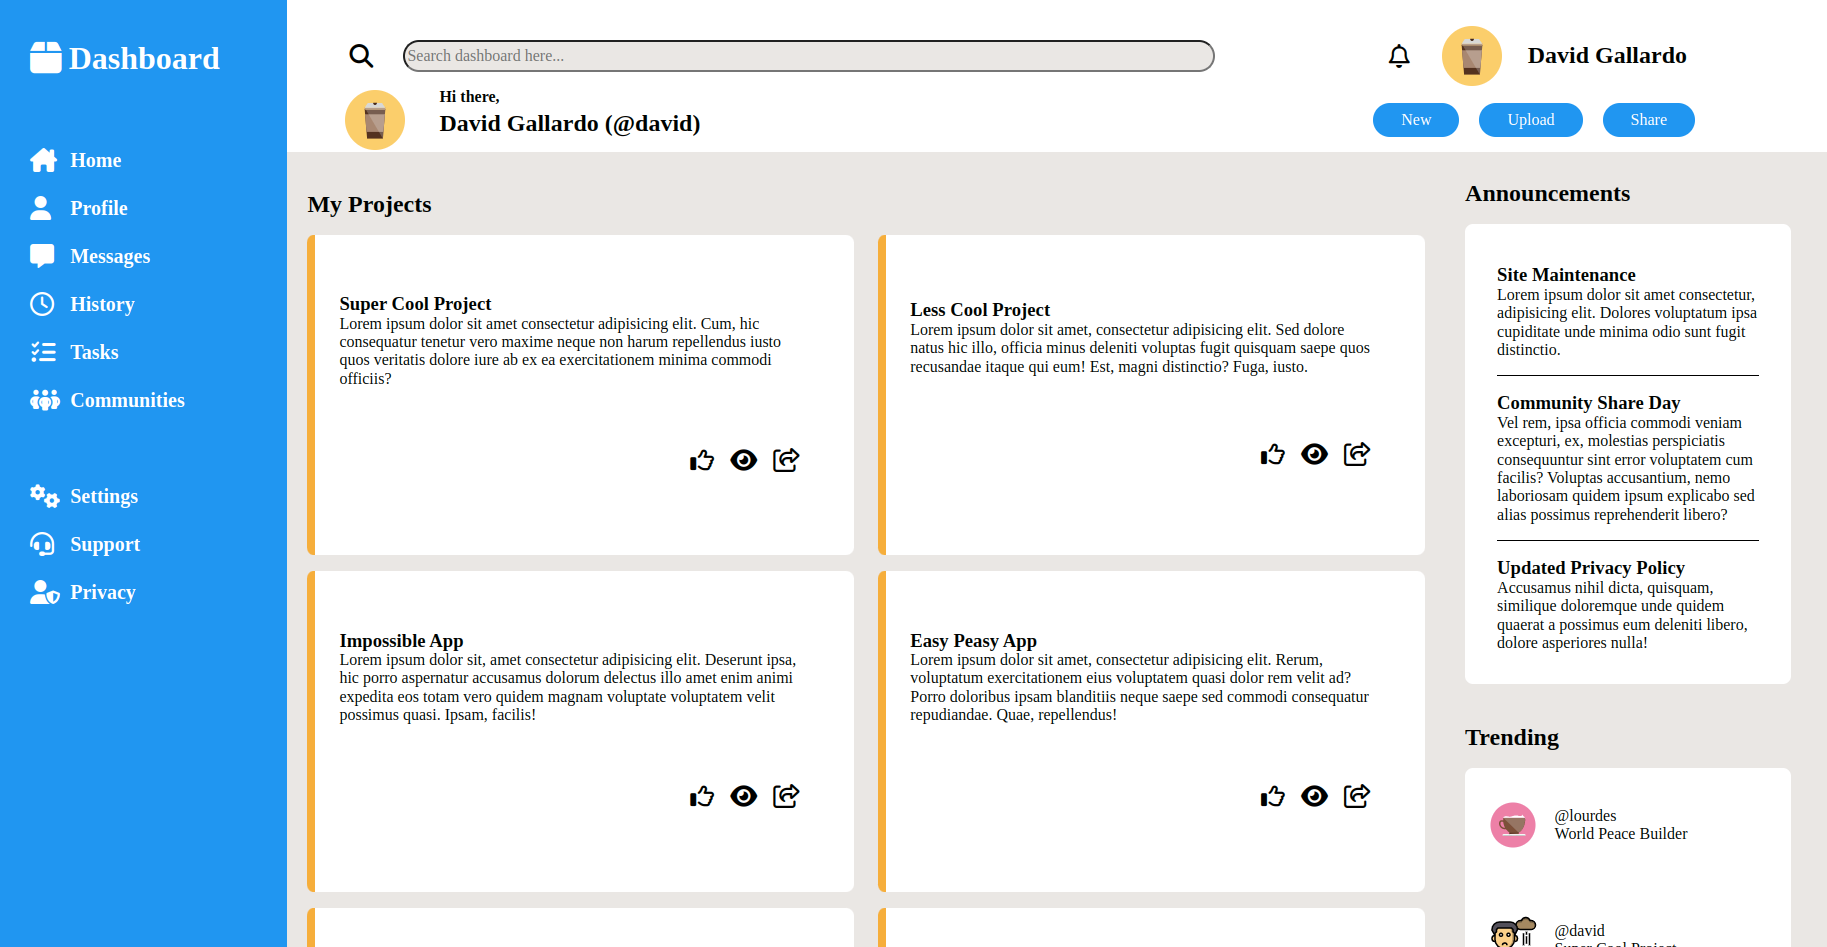1827x947 pixels.
Task: Click the Tasks checklist icon
Action: [x=41, y=352]
